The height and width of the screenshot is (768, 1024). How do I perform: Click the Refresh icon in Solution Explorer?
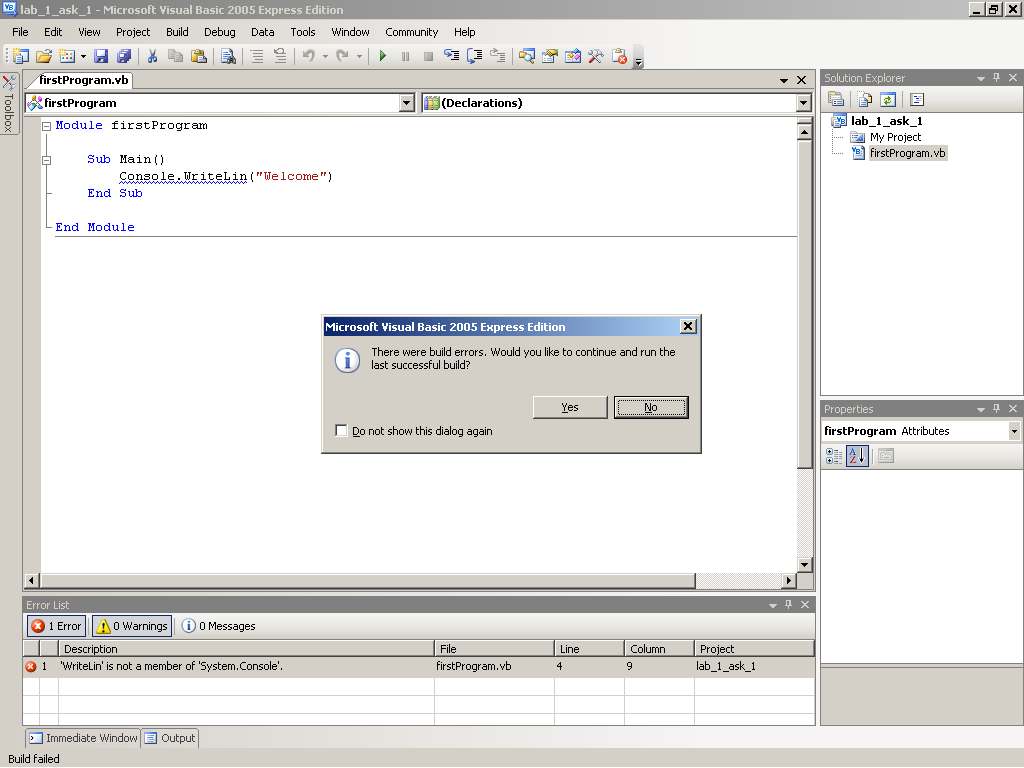coord(888,99)
